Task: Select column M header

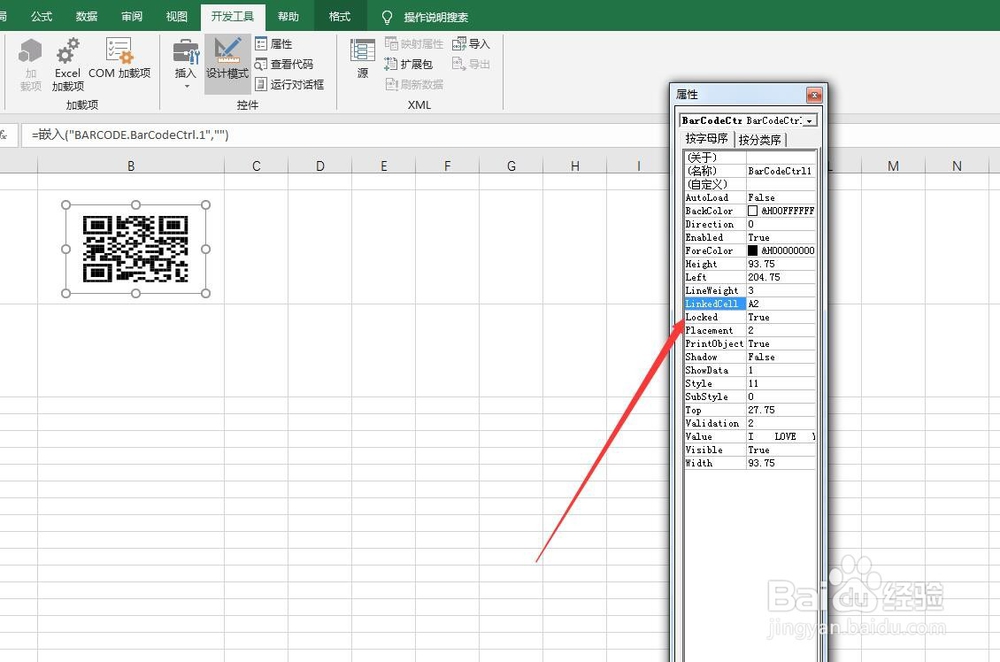Action: click(x=893, y=166)
